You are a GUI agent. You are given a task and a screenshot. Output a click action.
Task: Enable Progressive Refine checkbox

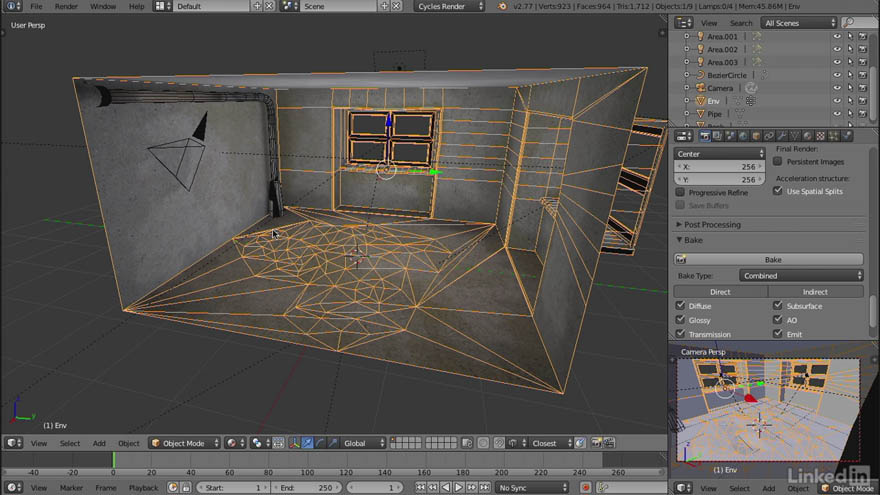coord(680,192)
